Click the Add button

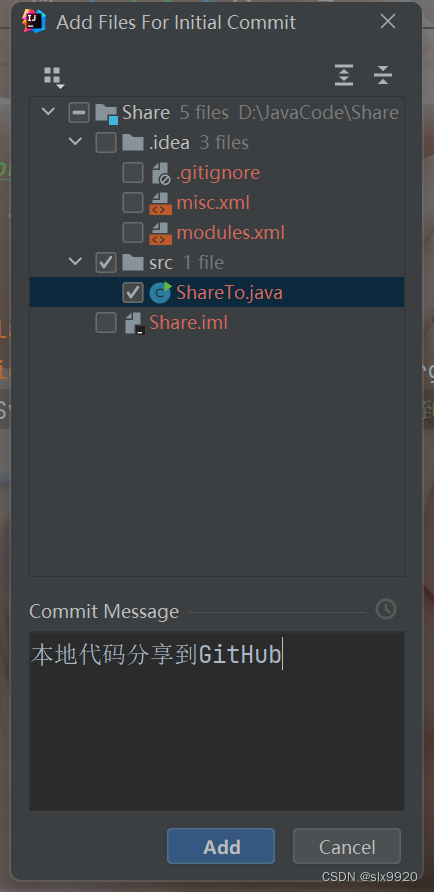221,846
